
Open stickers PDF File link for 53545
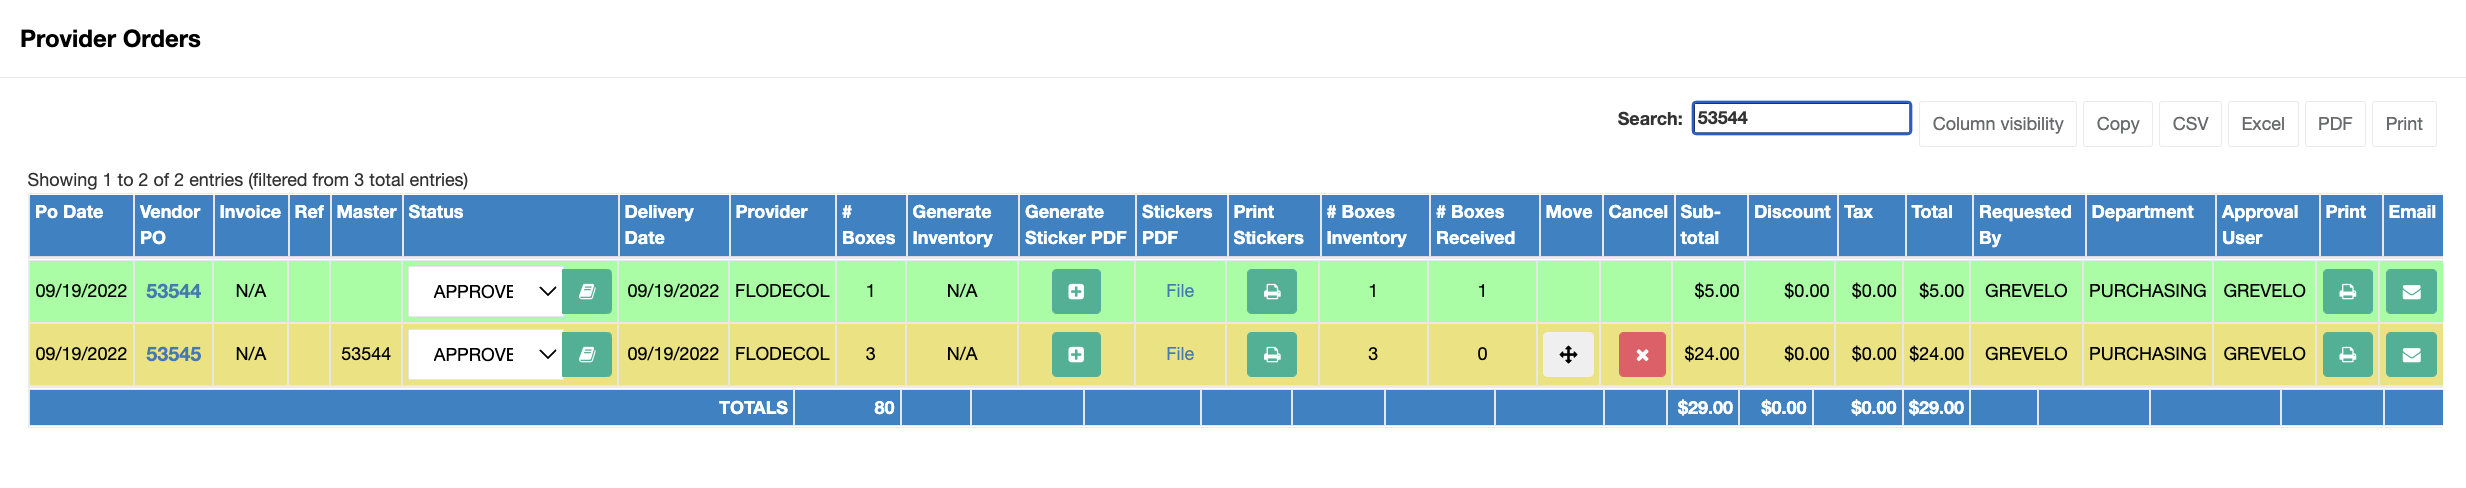[1180, 354]
